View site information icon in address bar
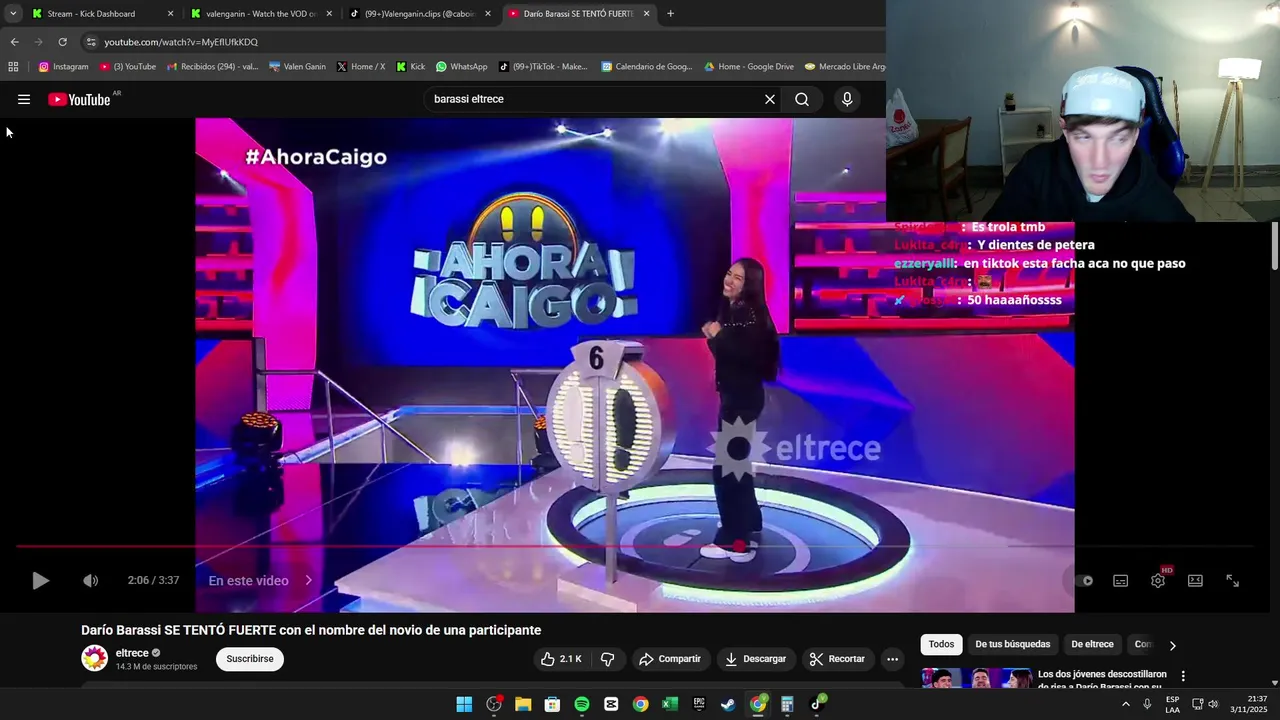 click(x=91, y=42)
